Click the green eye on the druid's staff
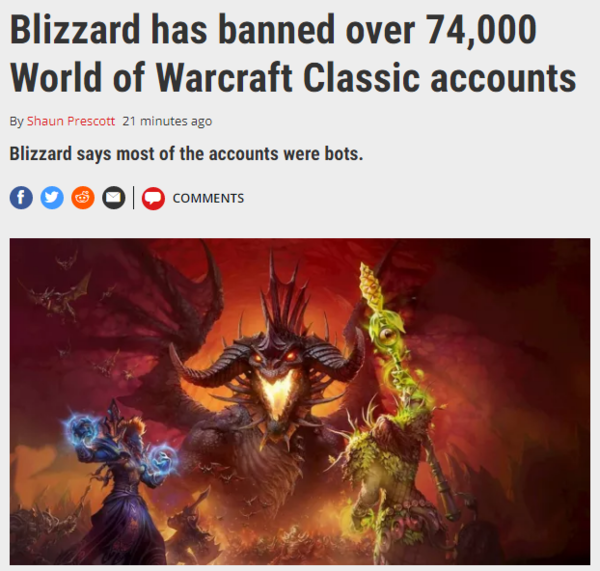The height and width of the screenshot is (571, 600). (x=388, y=335)
